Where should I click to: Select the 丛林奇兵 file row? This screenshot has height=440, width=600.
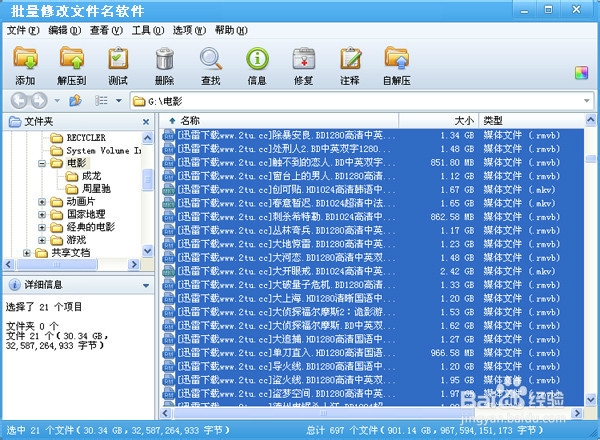tap(373, 231)
